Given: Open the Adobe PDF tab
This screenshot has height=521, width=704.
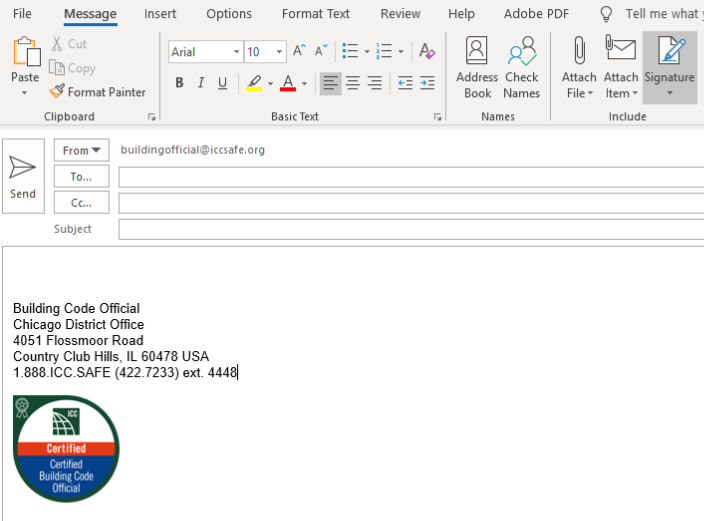Looking at the screenshot, I should tap(536, 14).
